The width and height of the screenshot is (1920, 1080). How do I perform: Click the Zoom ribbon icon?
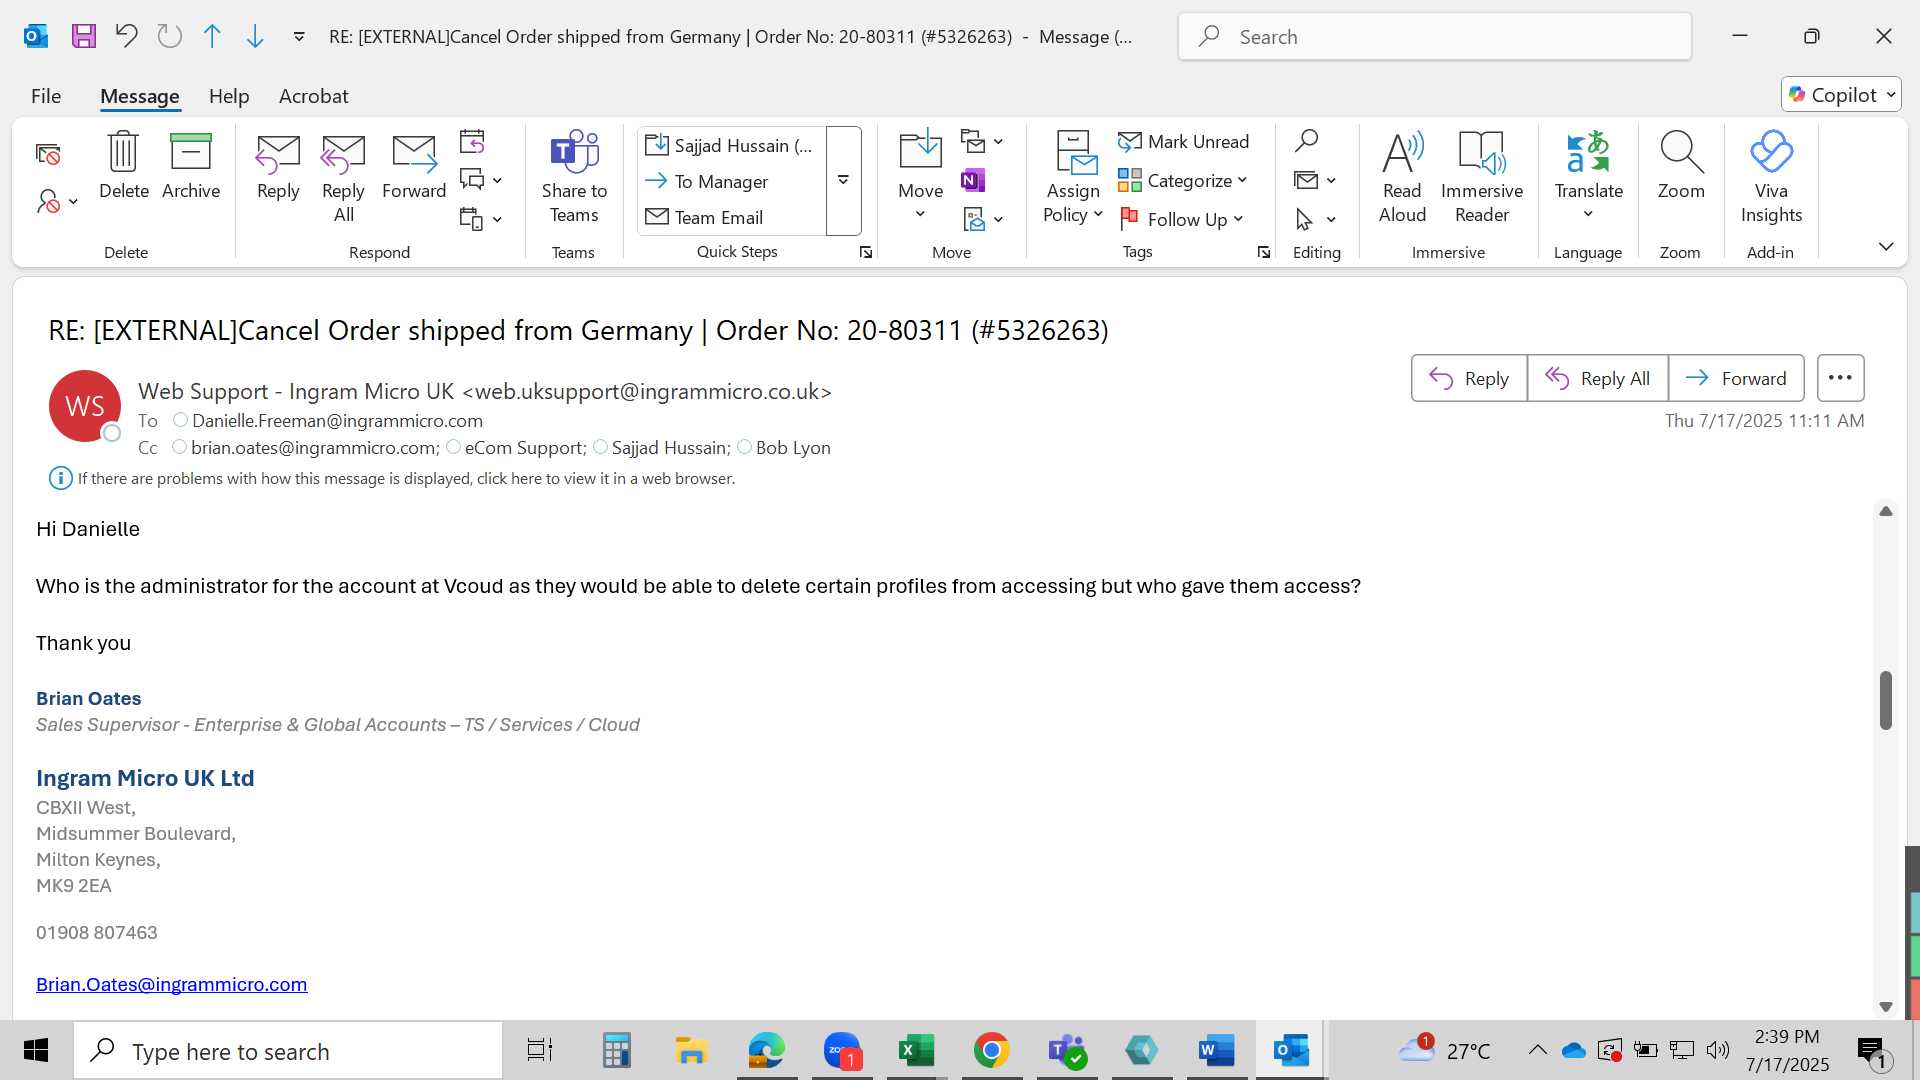[1681, 166]
